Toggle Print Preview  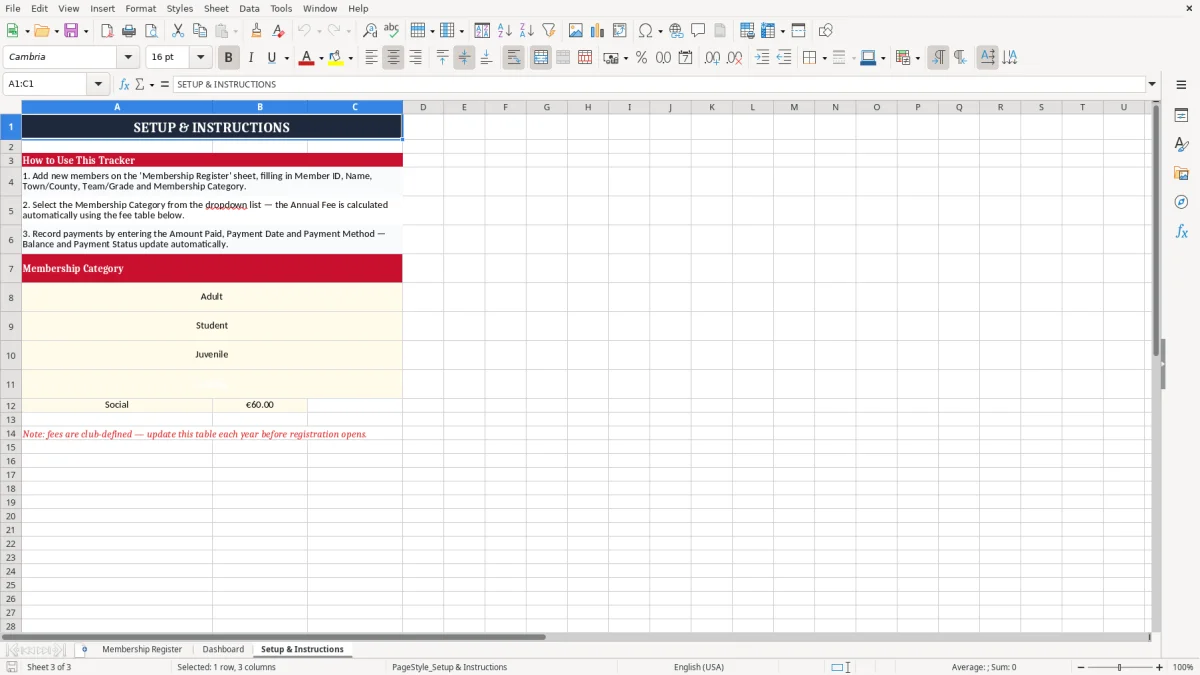151,31
